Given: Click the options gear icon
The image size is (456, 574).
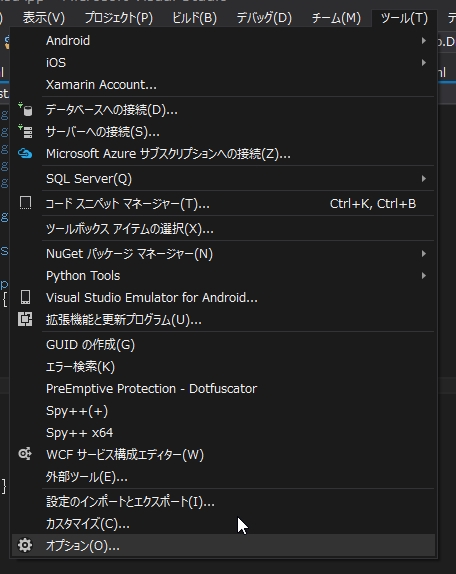Looking at the screenshot, I should click(x=25, y=545).
